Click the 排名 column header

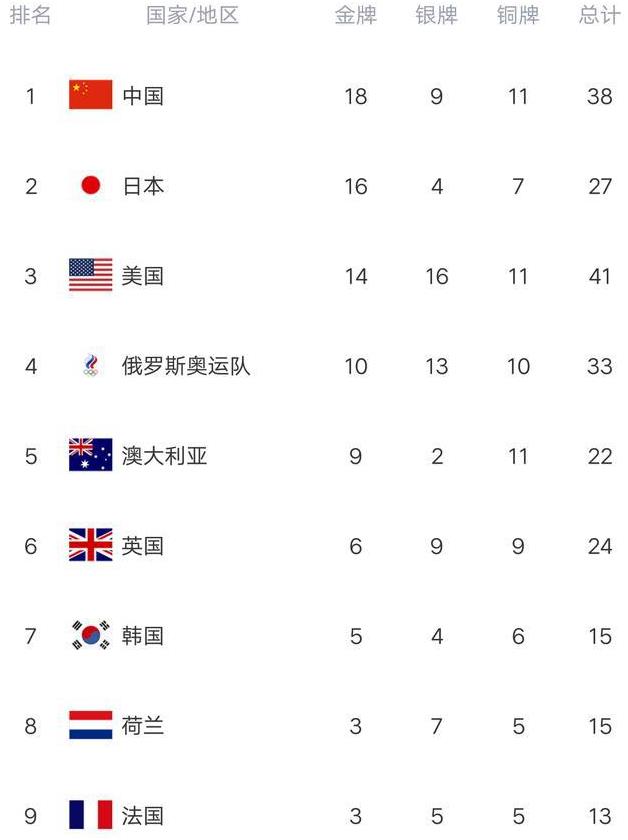point(30,16)
